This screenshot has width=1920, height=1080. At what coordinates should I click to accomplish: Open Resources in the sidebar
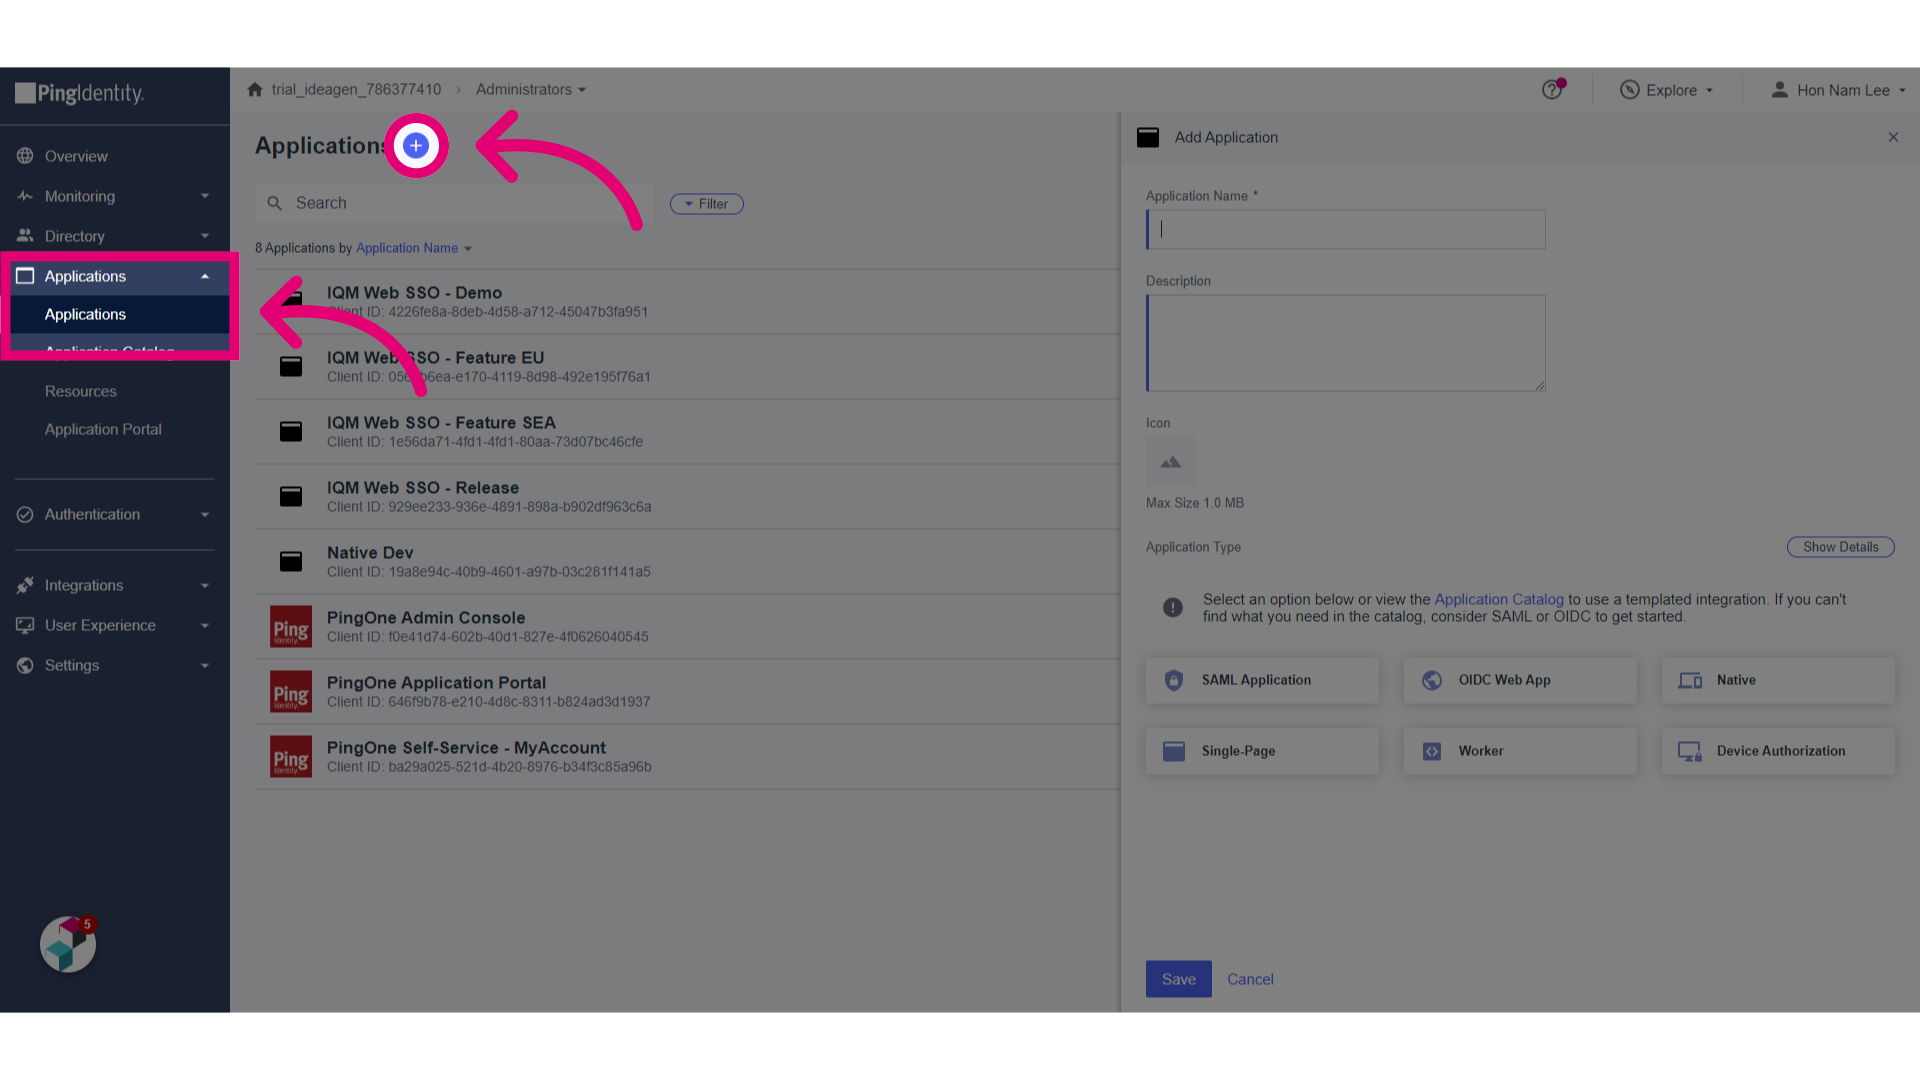click(81, 391)
